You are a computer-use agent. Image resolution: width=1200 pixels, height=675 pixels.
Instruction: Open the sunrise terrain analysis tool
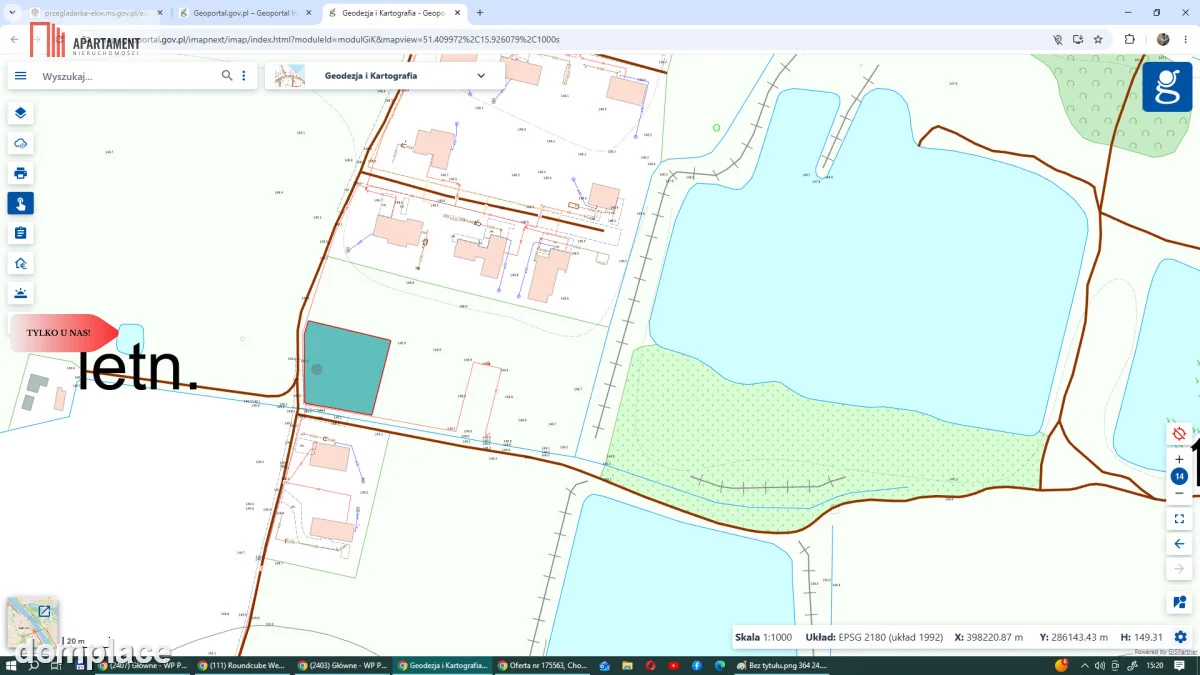[x=20, y=293]
